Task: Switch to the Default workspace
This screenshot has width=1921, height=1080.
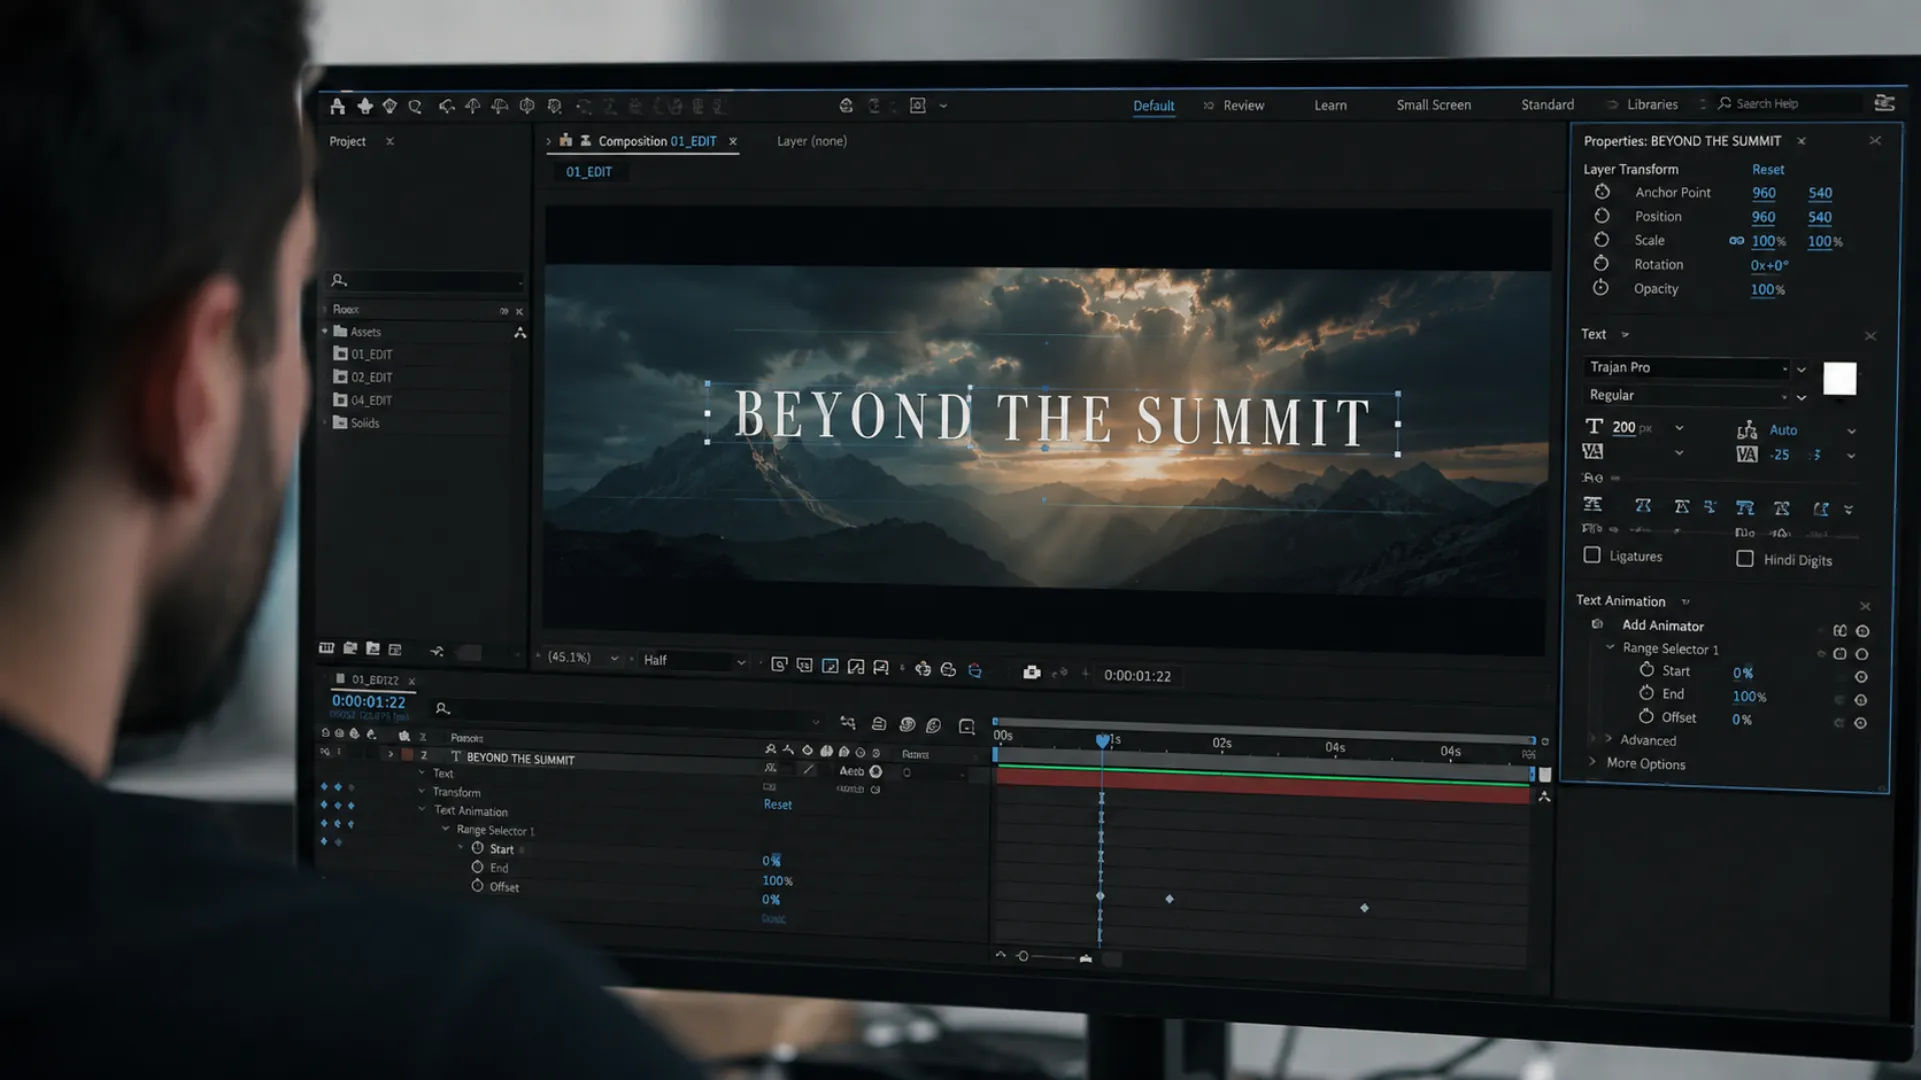Action: click(1153, 105)
